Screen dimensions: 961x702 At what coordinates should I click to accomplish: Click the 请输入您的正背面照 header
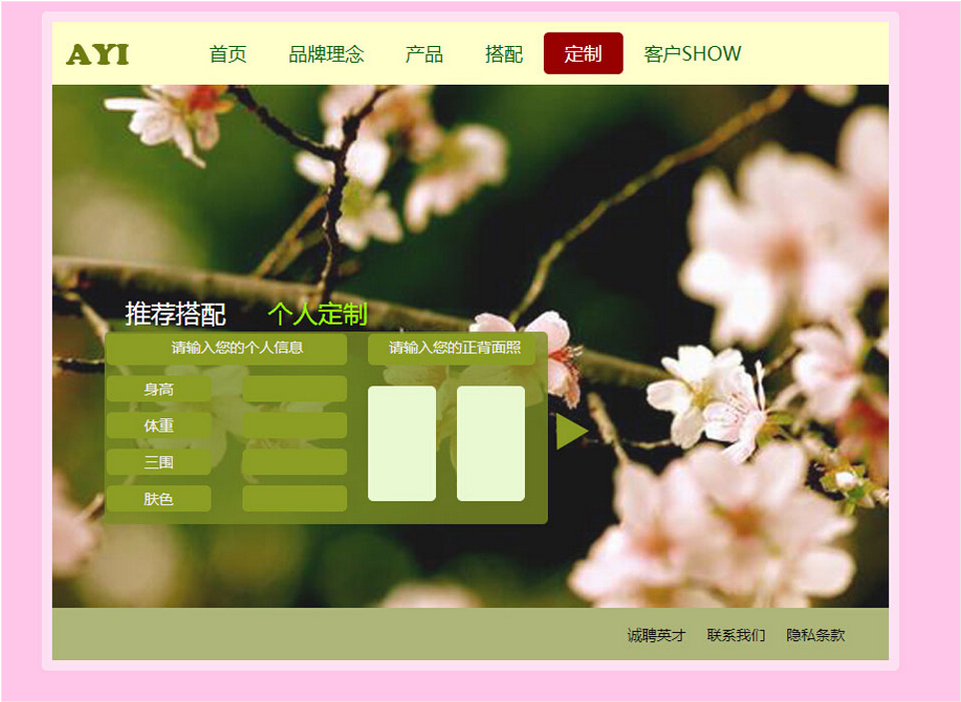point(454,348)
